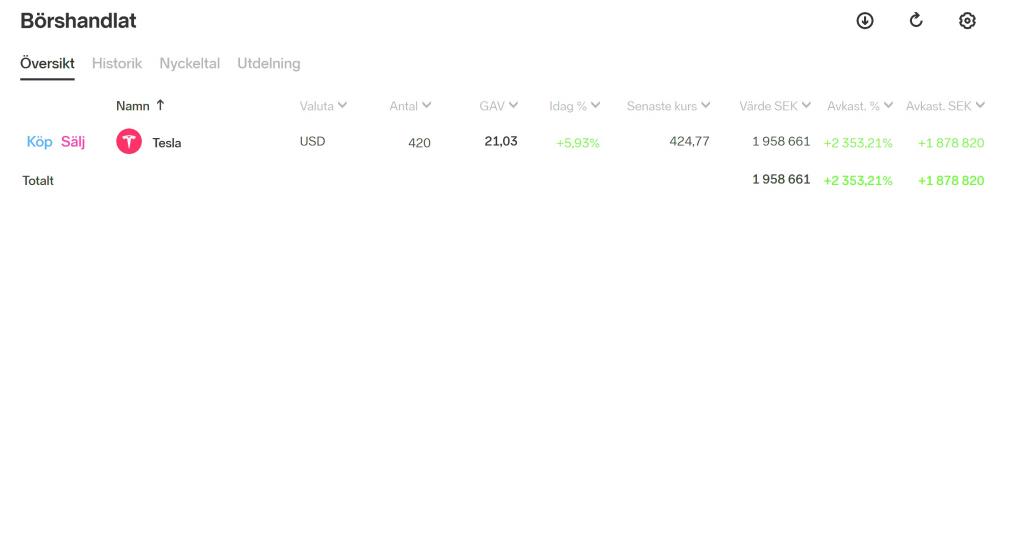The image size is (1024, 538).
Task: Open settings via the gear icon
Action: (x=967, y=21)
